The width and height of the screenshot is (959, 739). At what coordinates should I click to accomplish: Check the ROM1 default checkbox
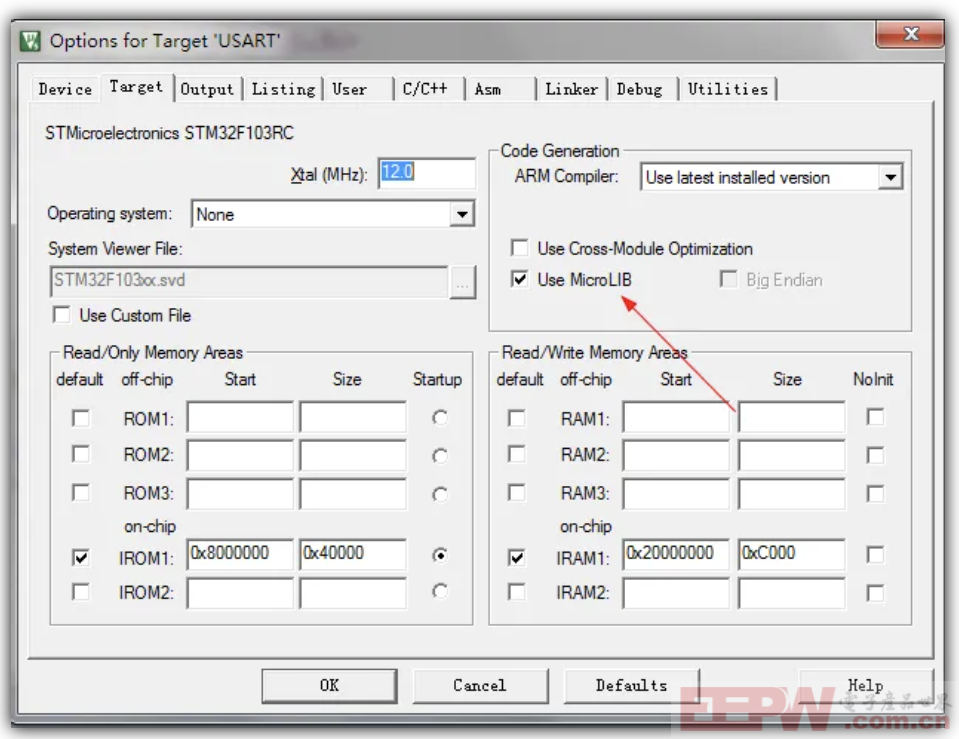tap(81, 418)
